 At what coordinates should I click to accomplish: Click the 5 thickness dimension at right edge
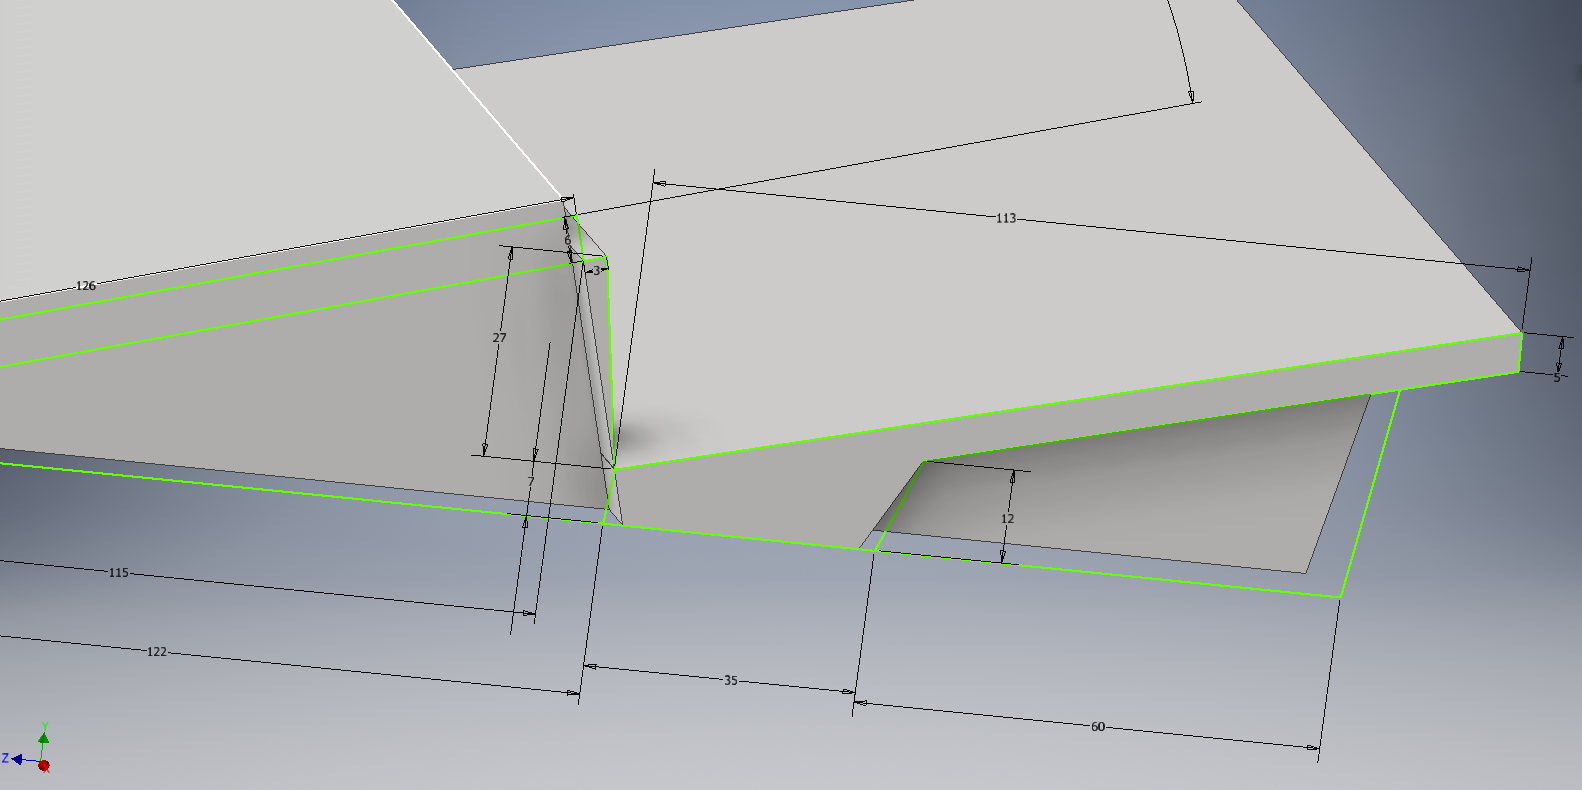pos(1556,378)
